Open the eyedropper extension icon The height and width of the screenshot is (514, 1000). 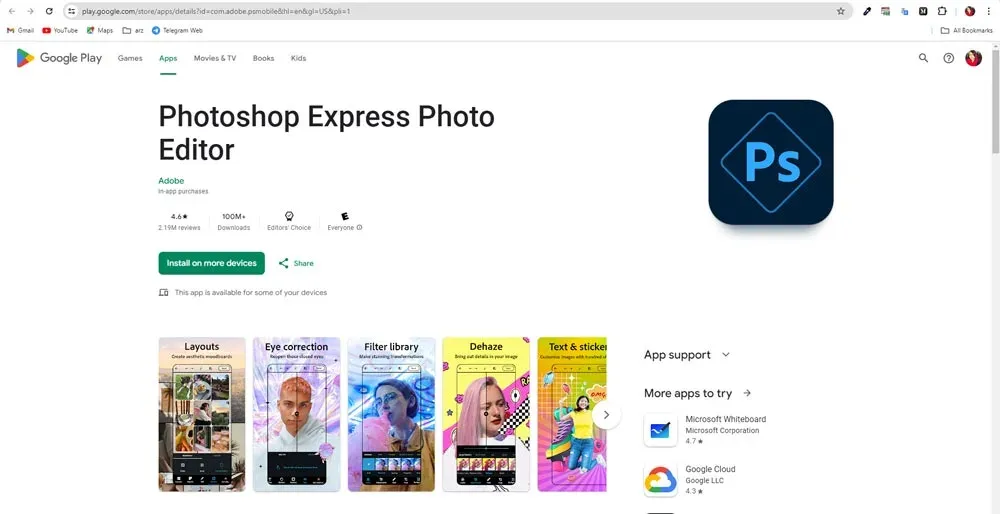[x=867, y=11]
